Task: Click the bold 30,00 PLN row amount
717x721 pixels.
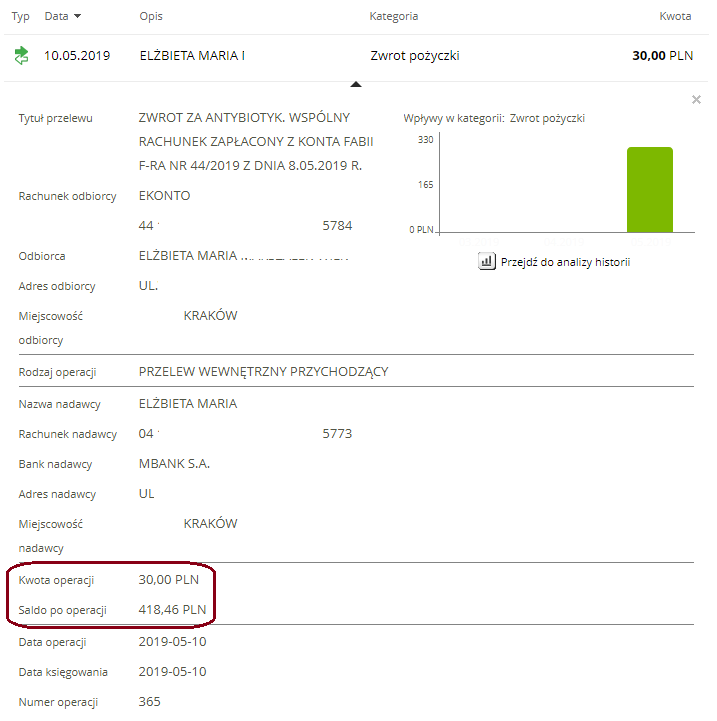Action: tap(662, 56)
